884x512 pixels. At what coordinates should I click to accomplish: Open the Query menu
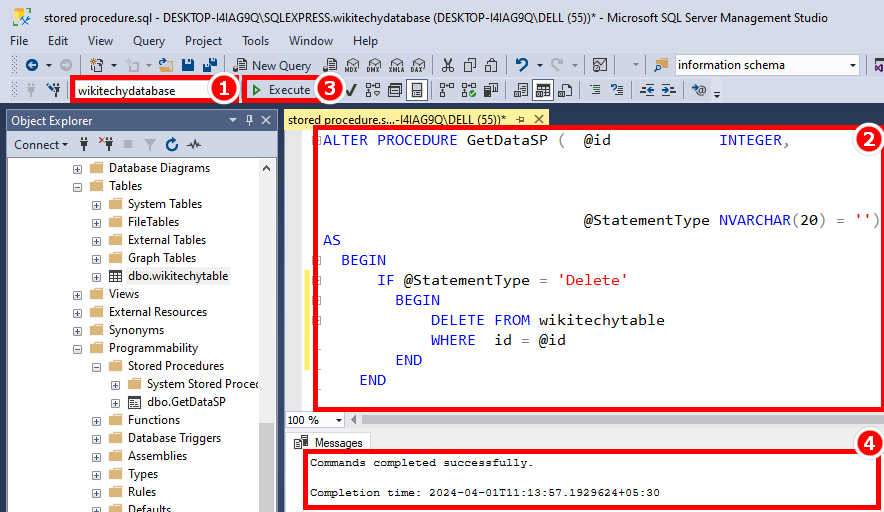click(x=149, y=41)
